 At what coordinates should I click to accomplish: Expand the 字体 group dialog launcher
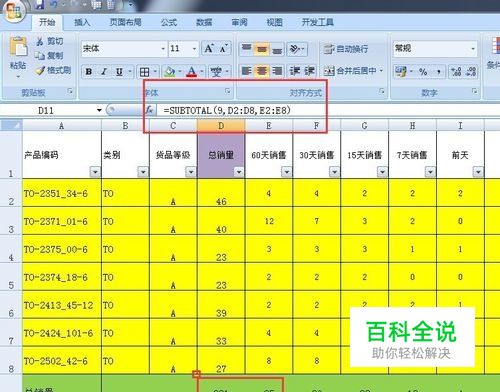click(x=227, y=91)
